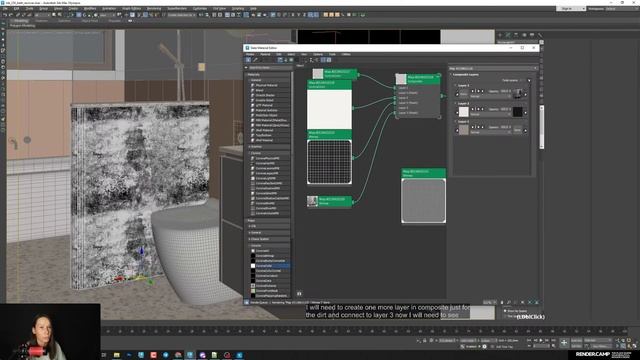This screenshot has width=640, height=360.
Task: Open Layer 2 blend mode dropdown
Action: (x=491, y=114)
